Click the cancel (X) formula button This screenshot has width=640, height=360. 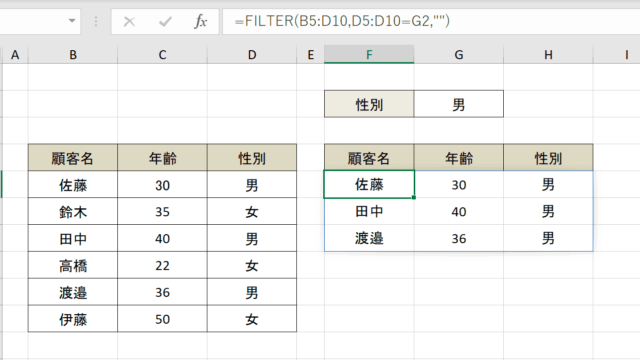click(129, 21)
